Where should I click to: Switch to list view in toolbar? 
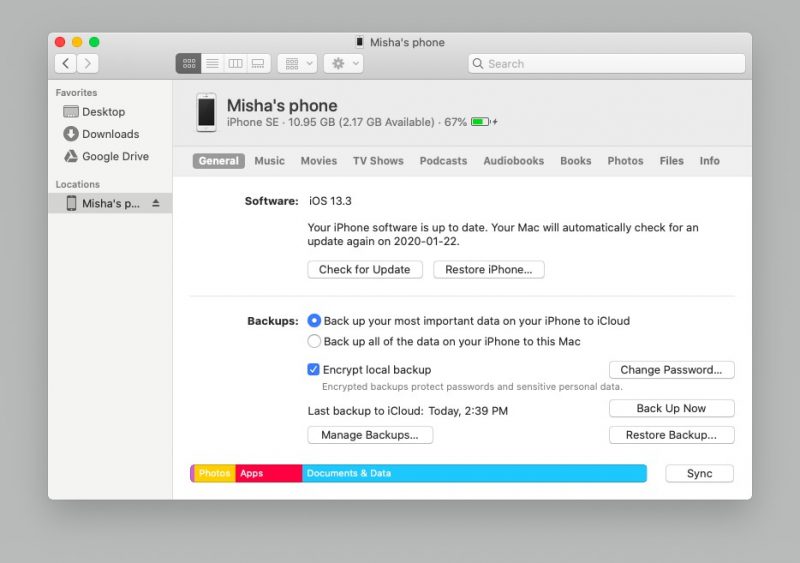212,63
